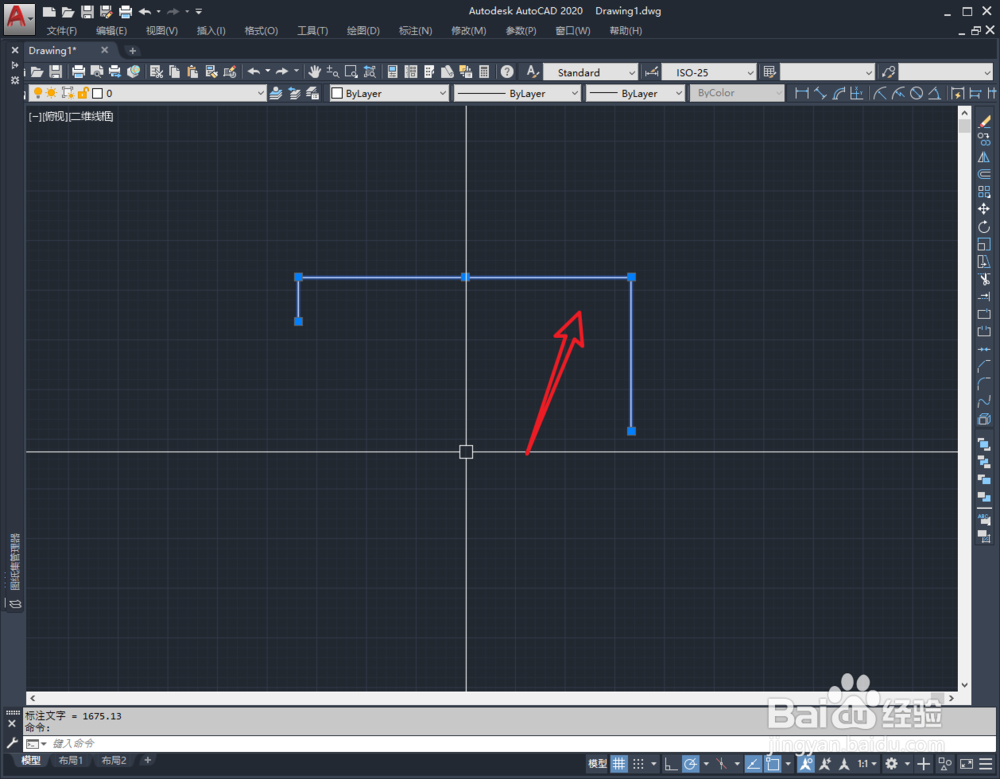Add a new drawing tab with plus

133,50
